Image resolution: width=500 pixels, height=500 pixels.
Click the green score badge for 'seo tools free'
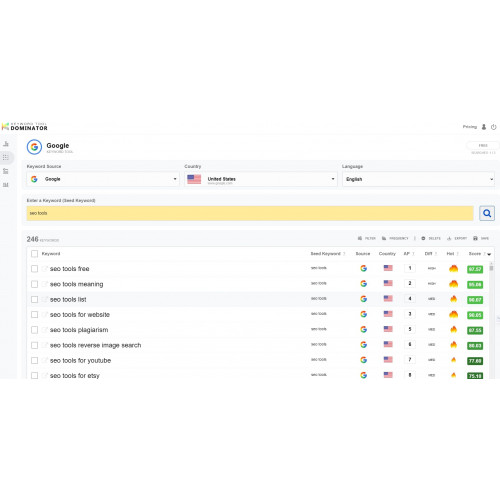tap(475, 269)
